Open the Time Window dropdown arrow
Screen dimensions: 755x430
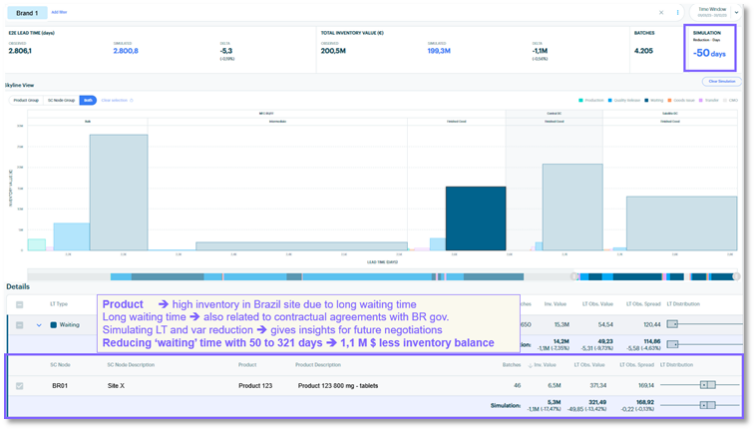pos(736,13)
